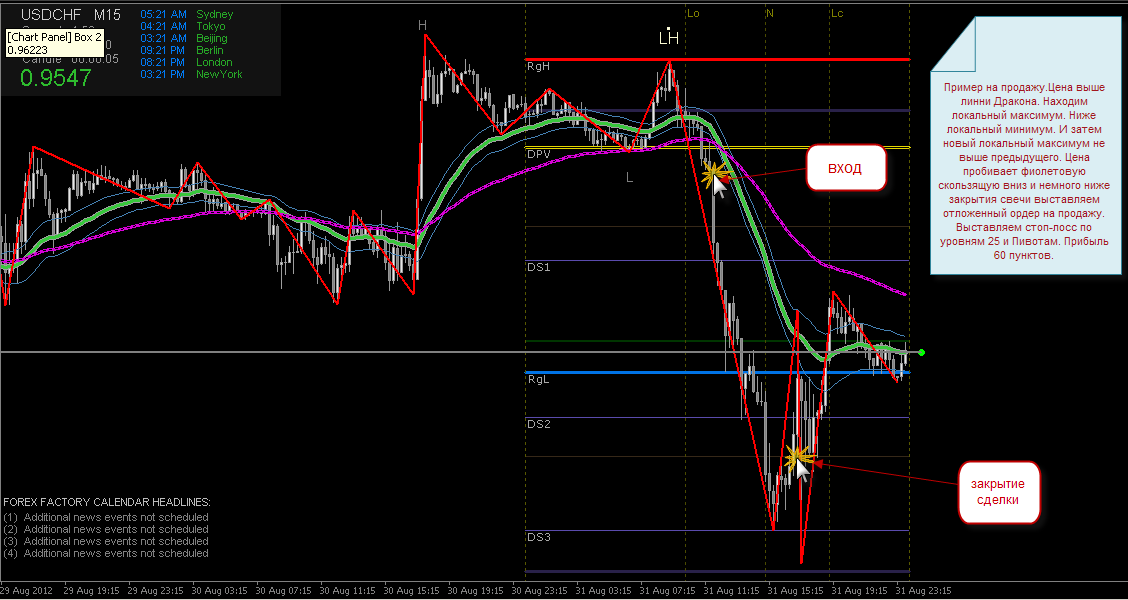The width and height of the screenshot is (1128, 600).
Task: Click the 31 Aug 11:15 time label
Action: tap(732, 591)
